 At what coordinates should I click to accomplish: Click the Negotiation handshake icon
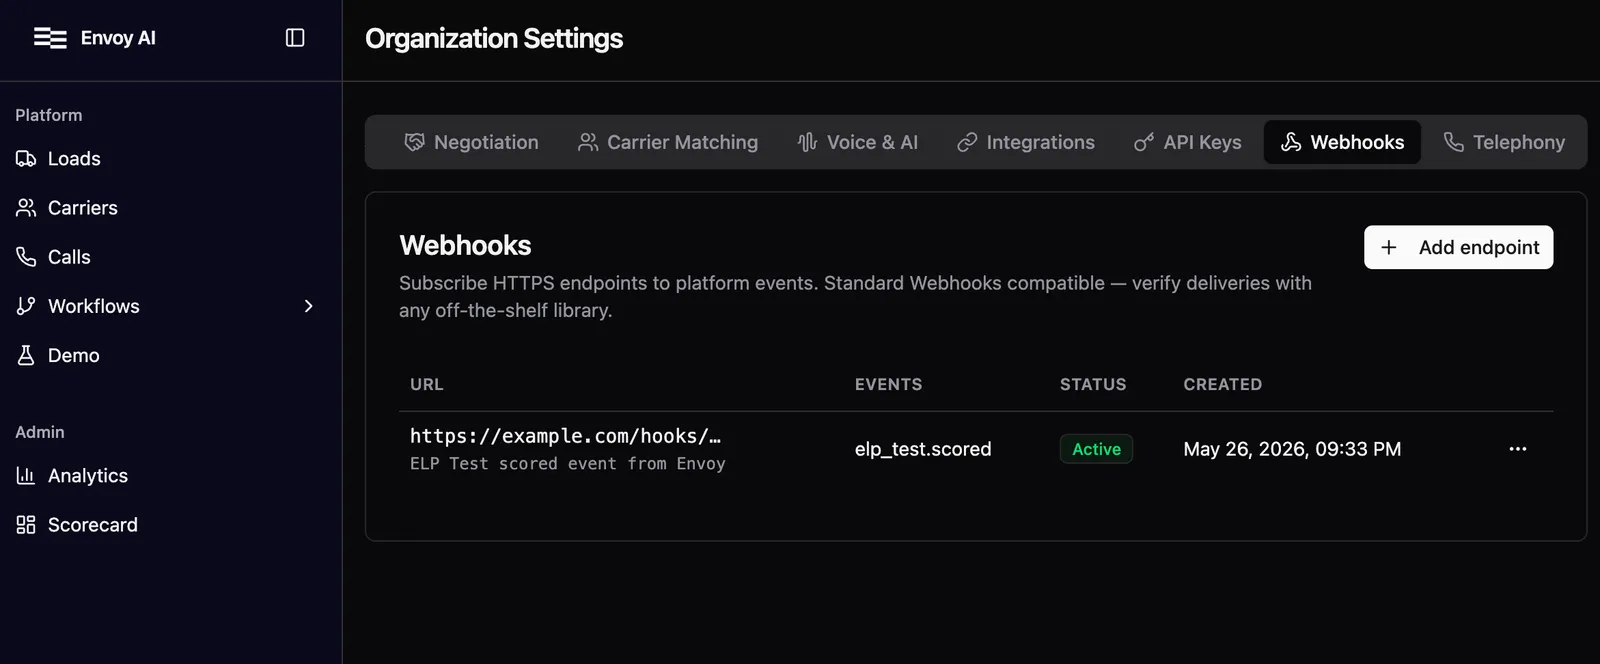(x=414, y=142)
